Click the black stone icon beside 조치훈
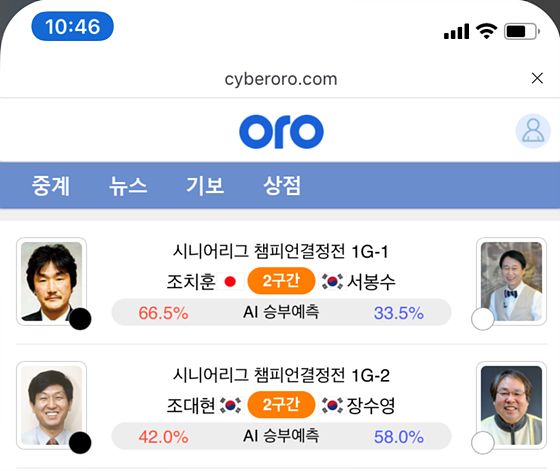Image resolution: width=560 pixels, height=471 pixels. pyautogui.click(x=80, y=319)
